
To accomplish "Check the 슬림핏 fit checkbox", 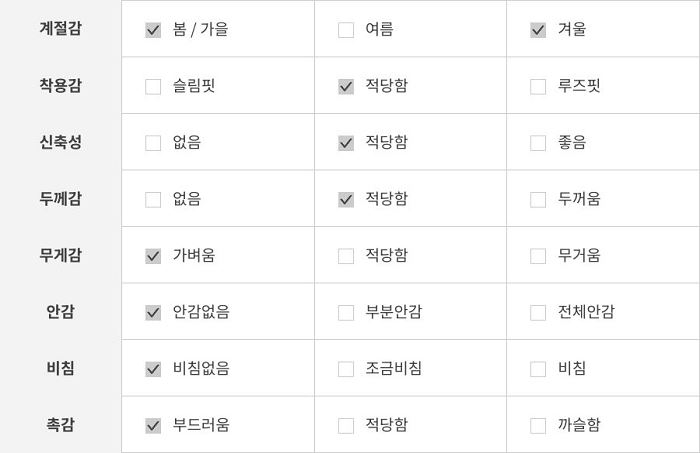I will click(153, 87).
